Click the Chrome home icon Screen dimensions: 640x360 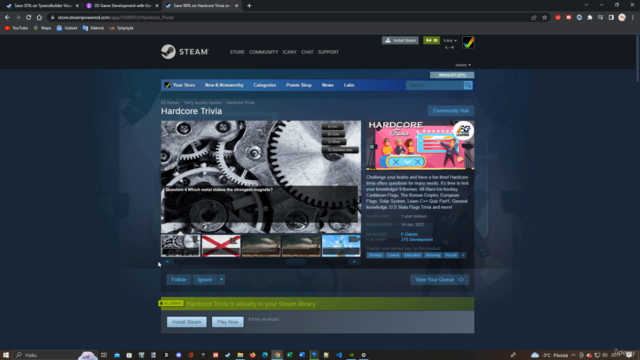click(x=39, y=18)
